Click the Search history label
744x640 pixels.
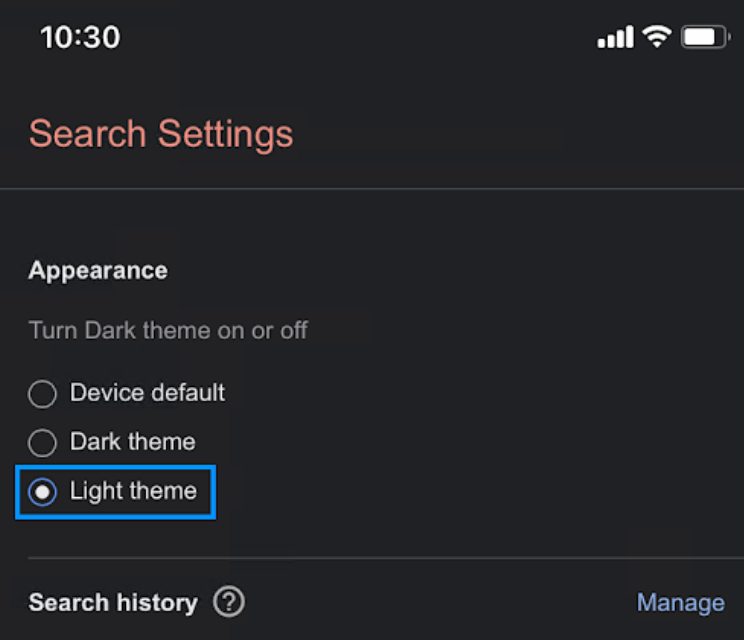tap(113, 603)
